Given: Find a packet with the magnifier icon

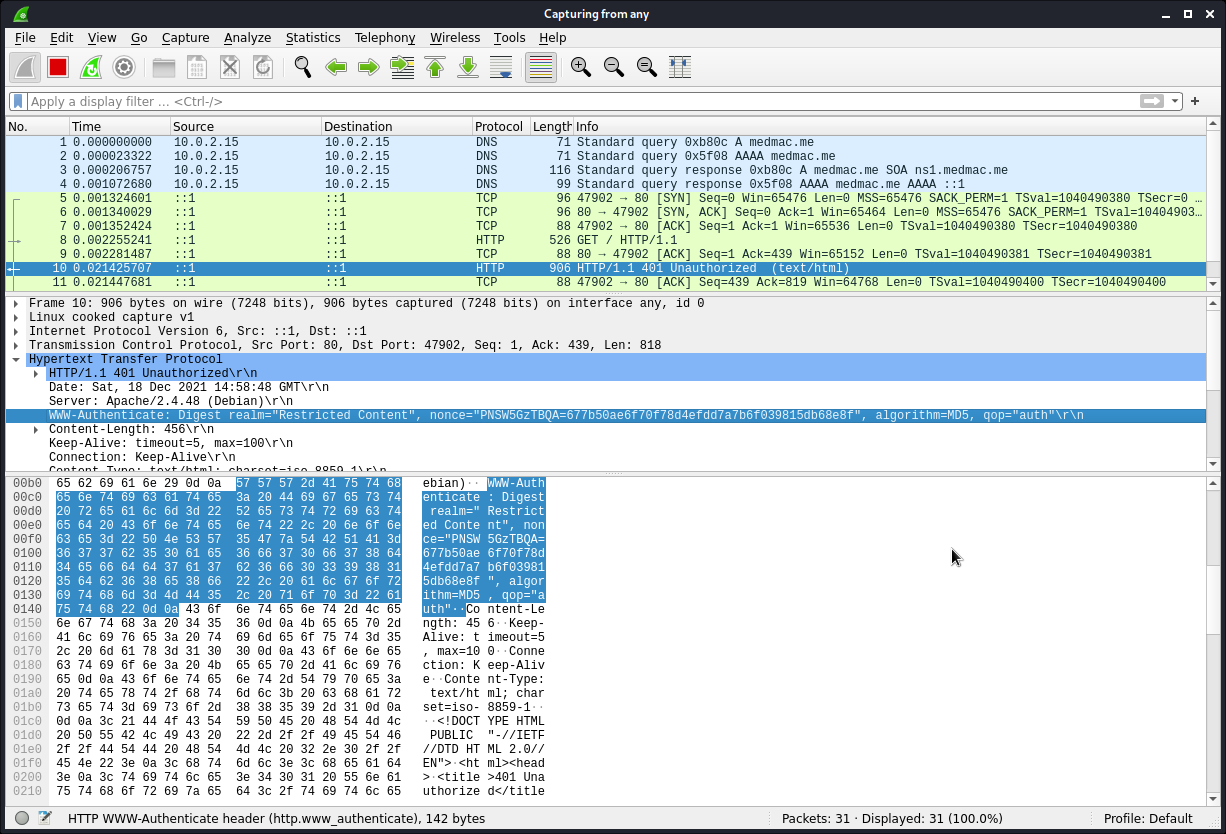Looking at the screenshot, I should click(303, 67).
